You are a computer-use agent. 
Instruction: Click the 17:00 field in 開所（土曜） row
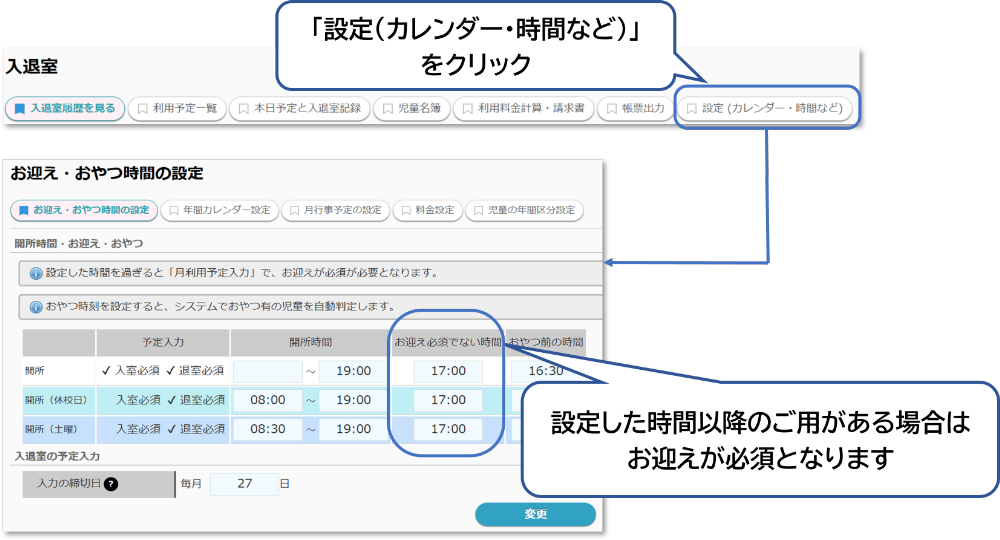(448, 428)
